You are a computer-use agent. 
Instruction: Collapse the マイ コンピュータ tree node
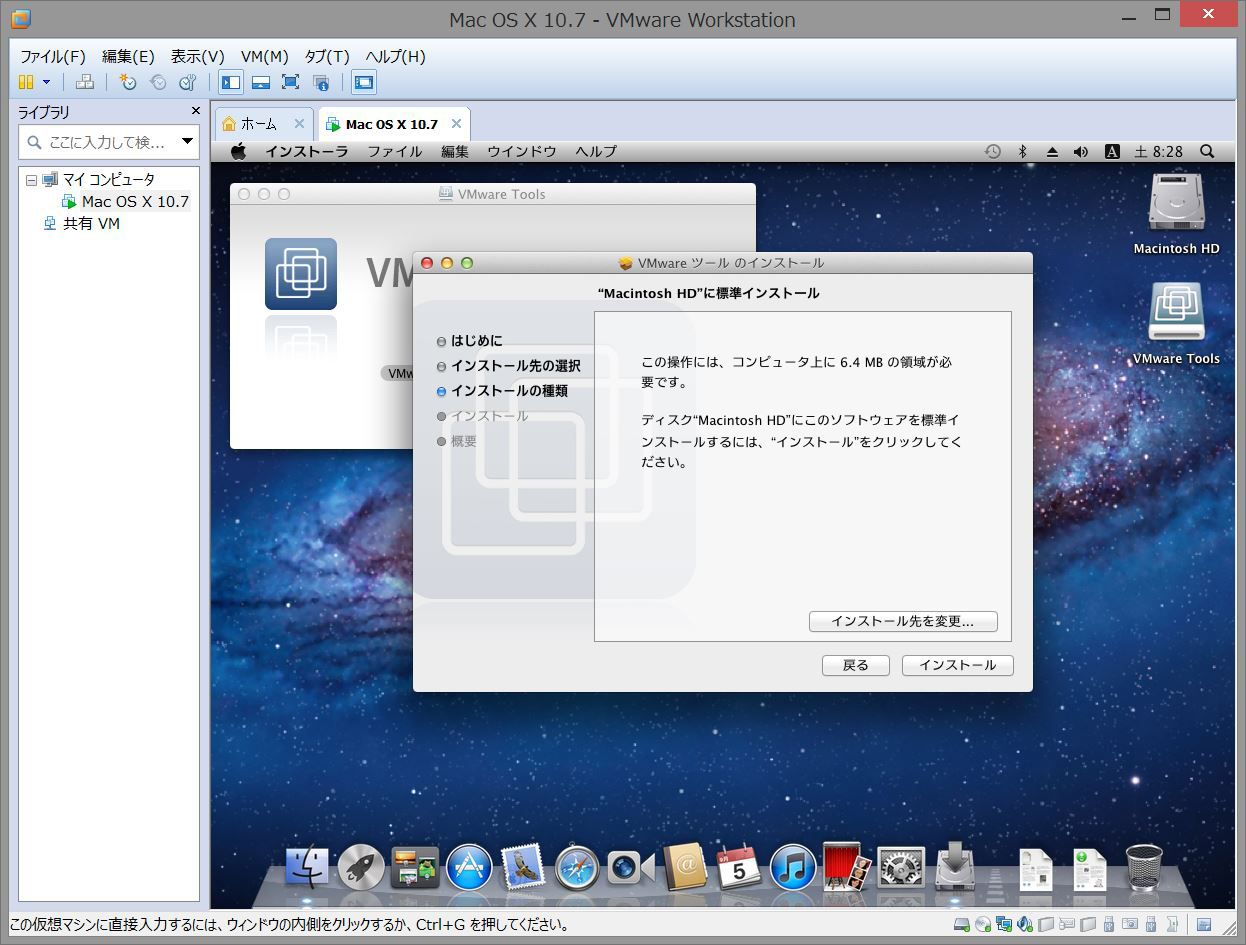pyautogui.click(x=30, y=180)
